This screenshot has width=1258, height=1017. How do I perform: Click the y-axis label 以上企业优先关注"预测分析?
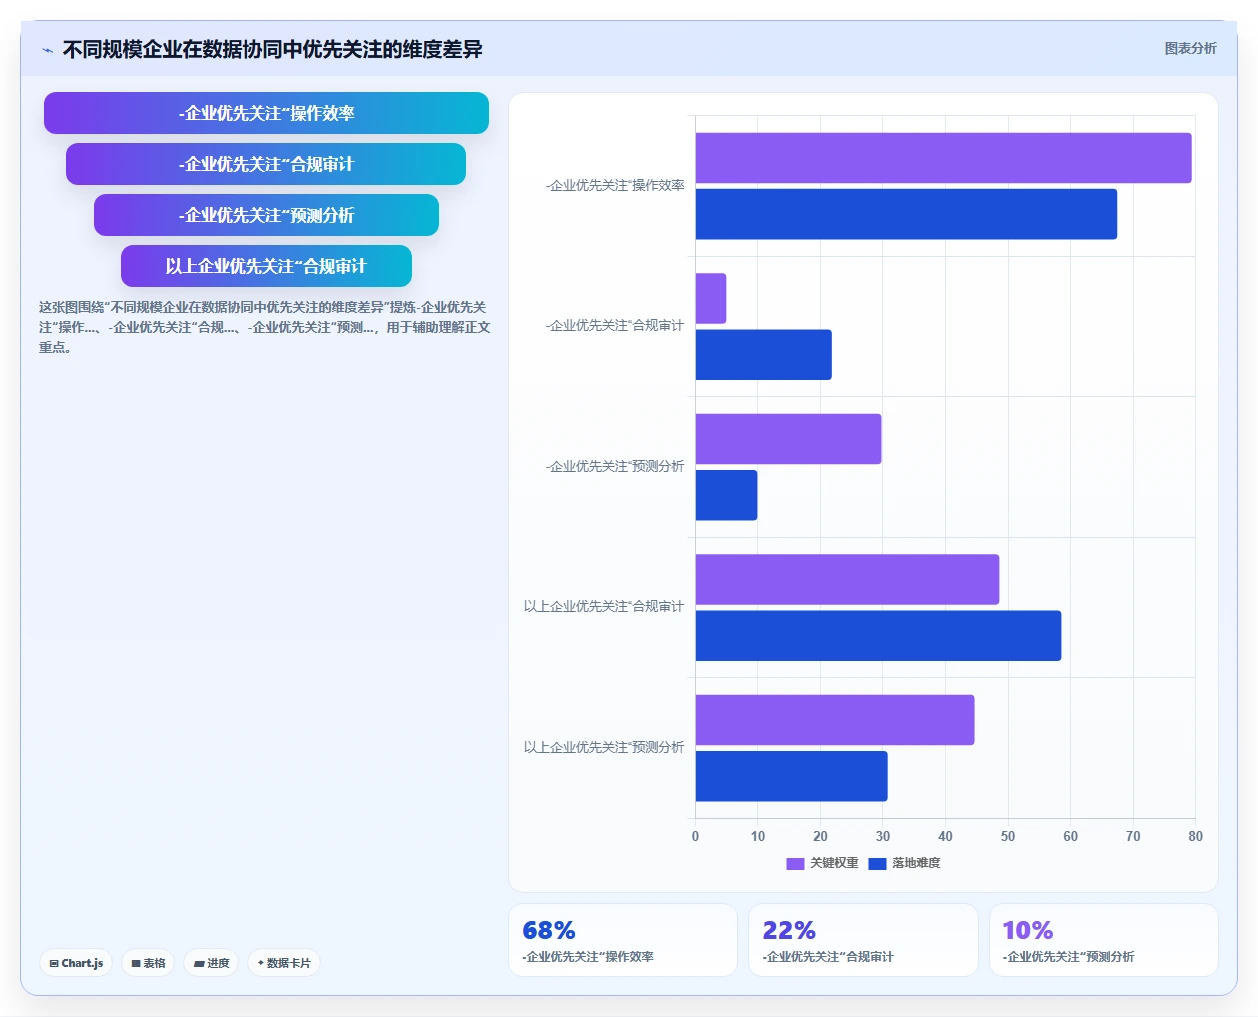click(604, 748)
